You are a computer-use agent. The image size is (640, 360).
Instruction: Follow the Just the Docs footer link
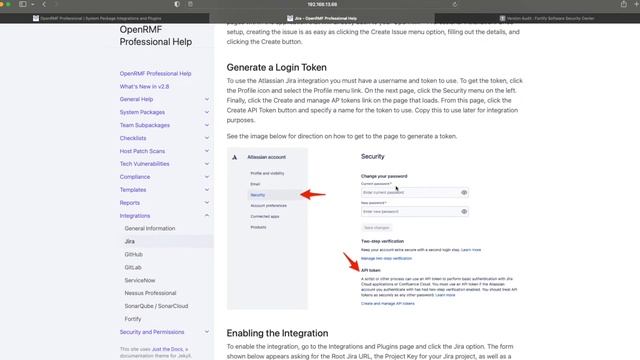point(167,349)
